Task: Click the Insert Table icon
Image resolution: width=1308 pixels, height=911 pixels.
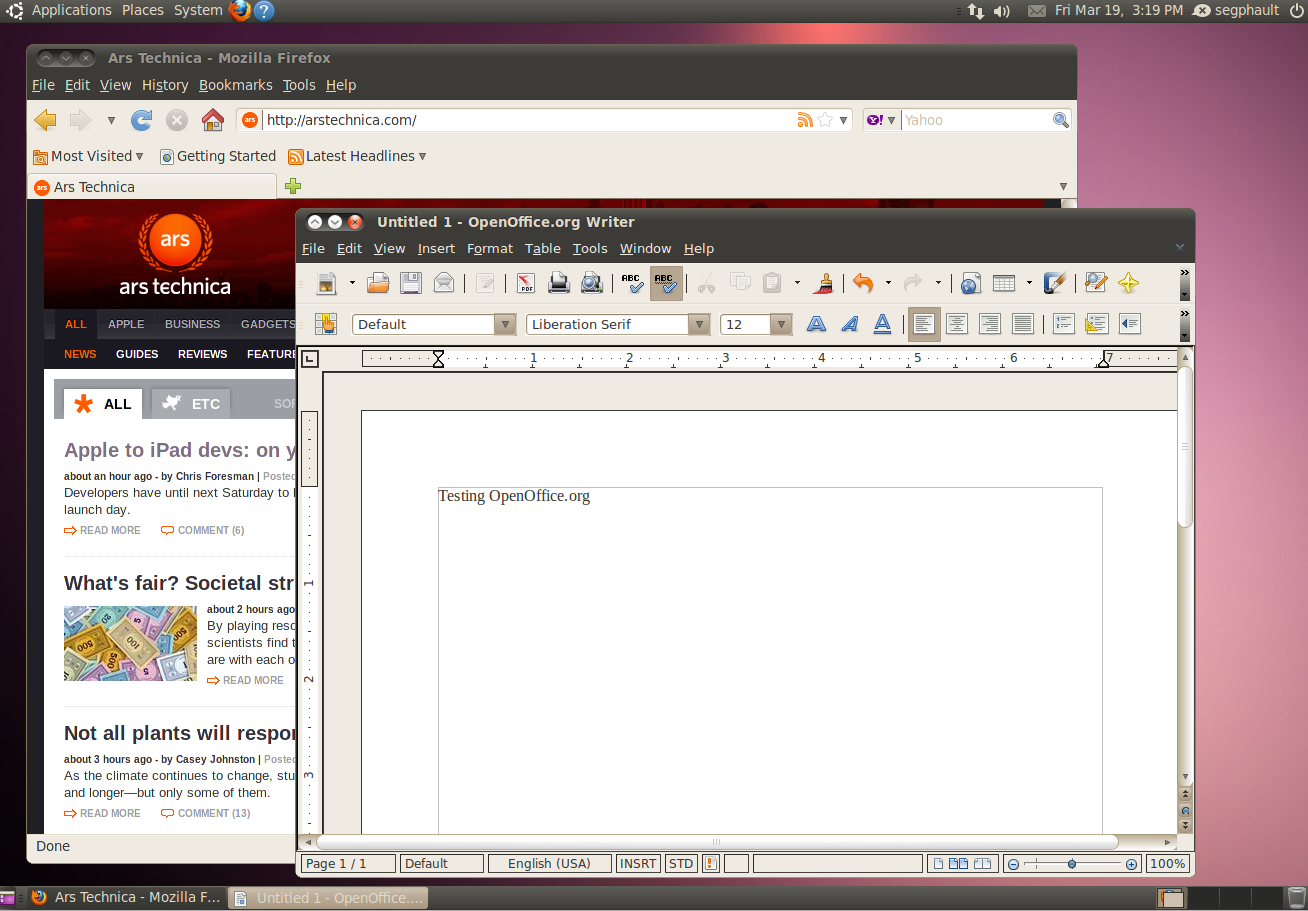Action: coord(1004,284)
